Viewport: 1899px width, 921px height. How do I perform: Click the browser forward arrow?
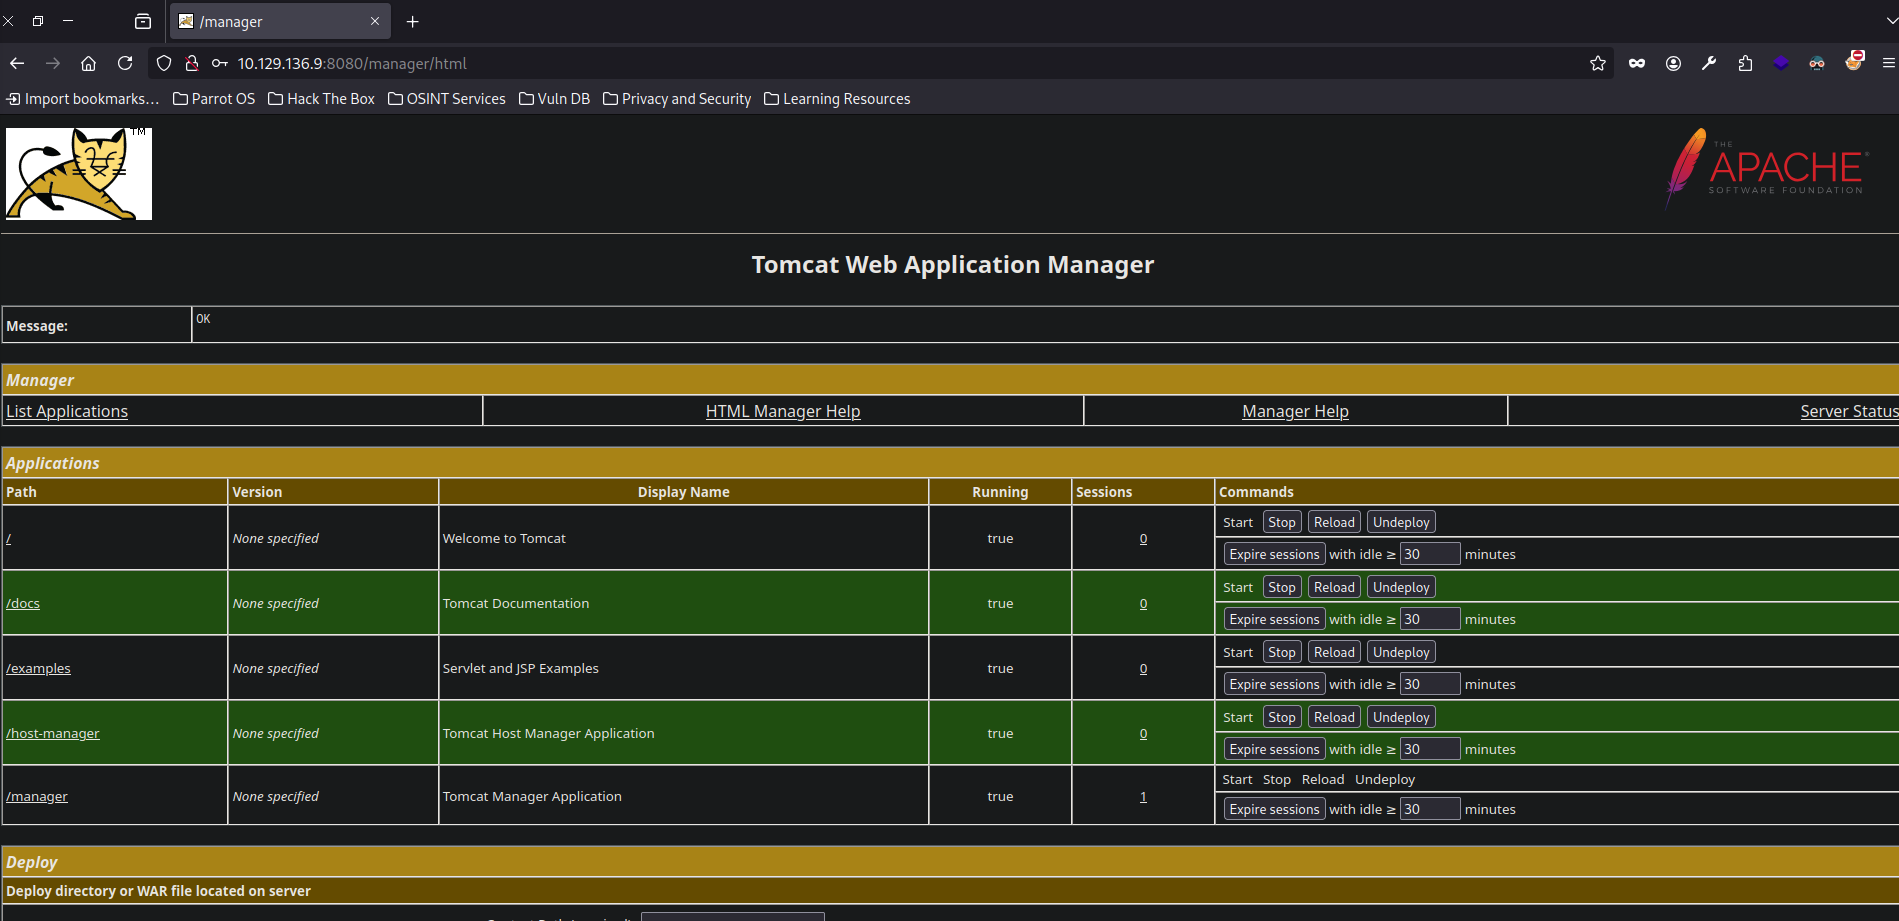tap(53, 63)
